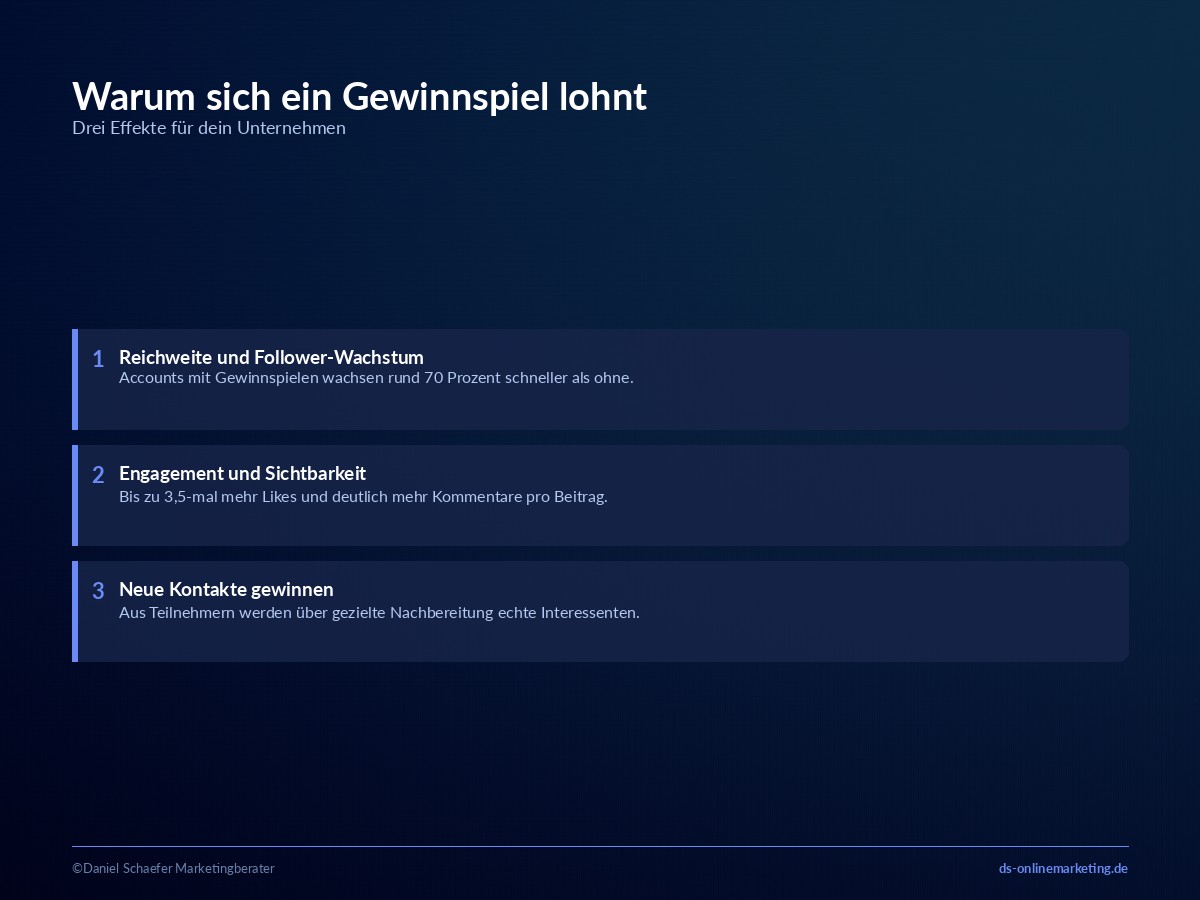The image size is (1200, 900).
Task: Click the number 2 in the second card
Action: [98, 475]
